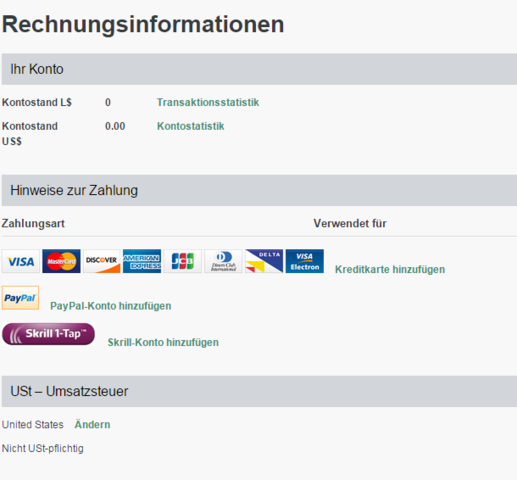The image size is (517, 480).
Task: Click the VISA card logo
Action: click(21, 261)
